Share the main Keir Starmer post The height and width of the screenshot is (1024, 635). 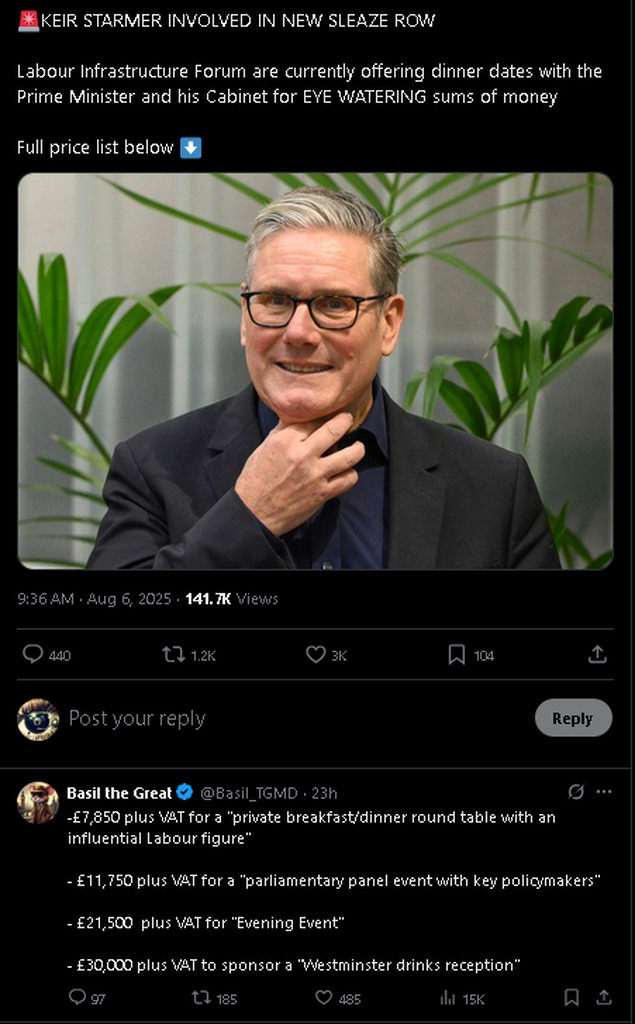597,654
